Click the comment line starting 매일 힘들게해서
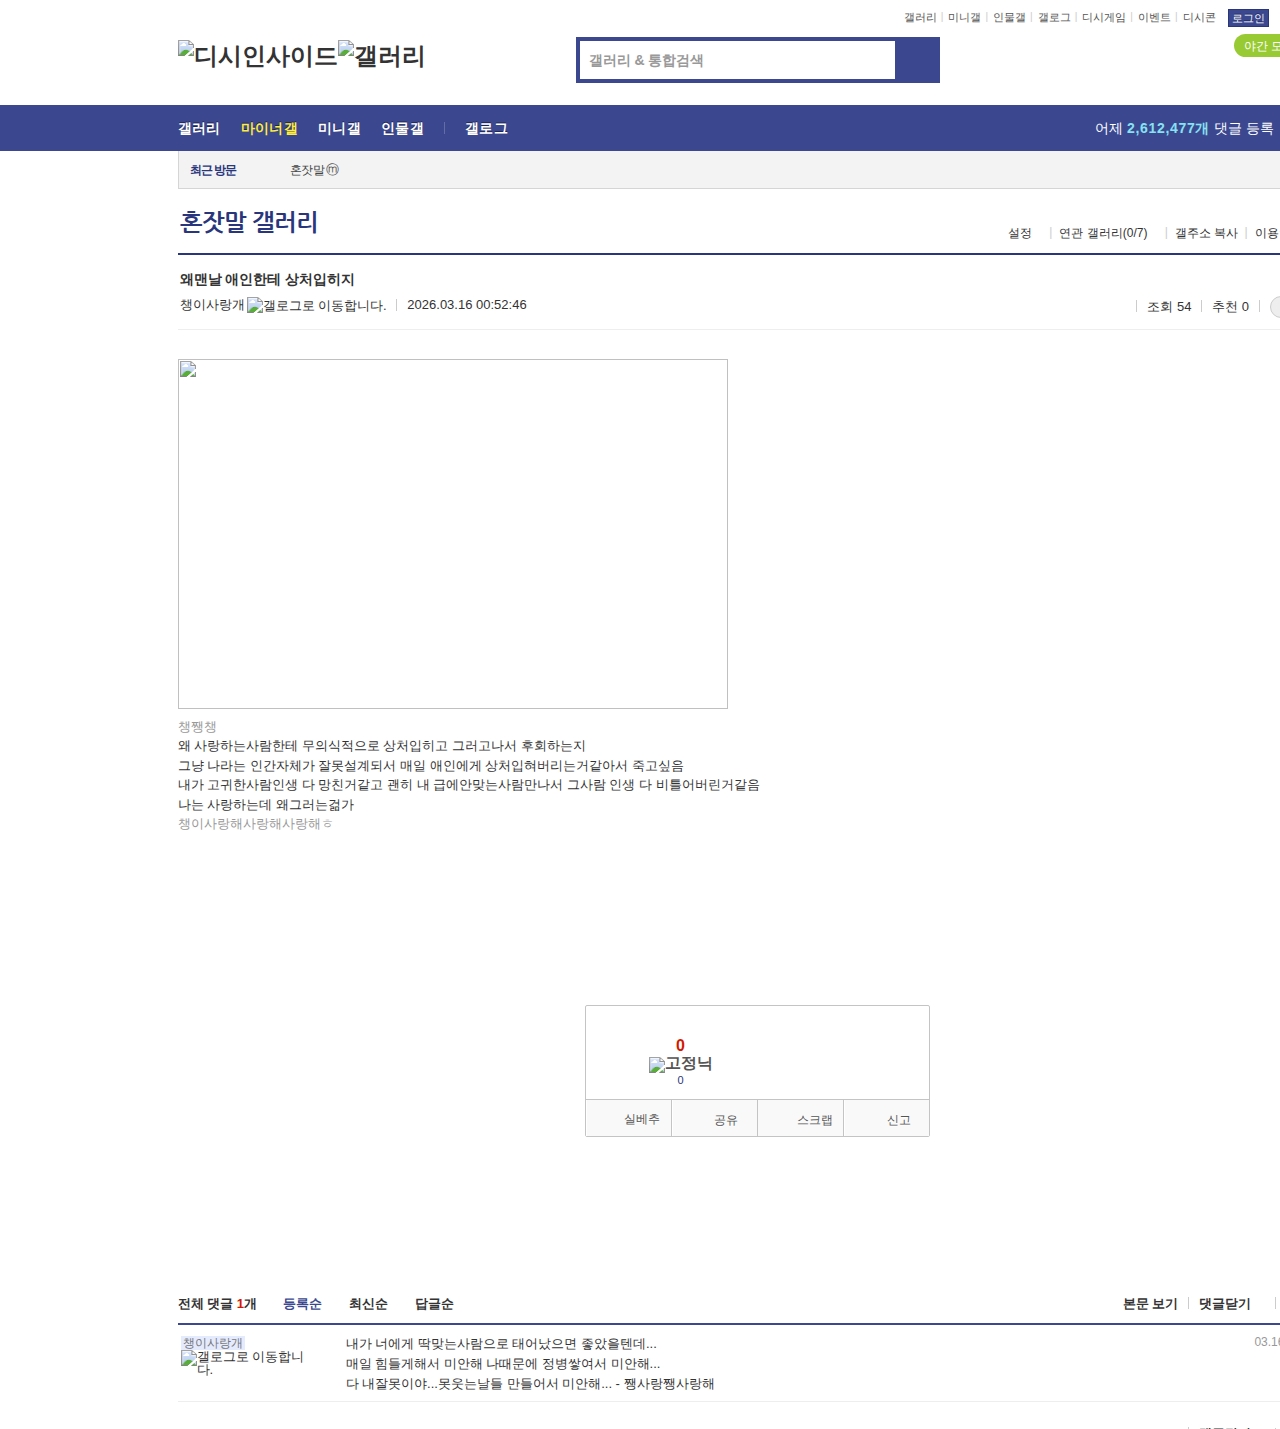 click(503, 1364)
